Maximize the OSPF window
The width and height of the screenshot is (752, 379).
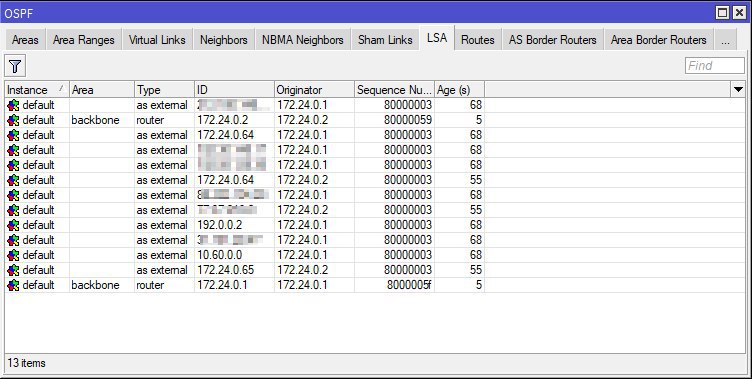tap(722, 12)
